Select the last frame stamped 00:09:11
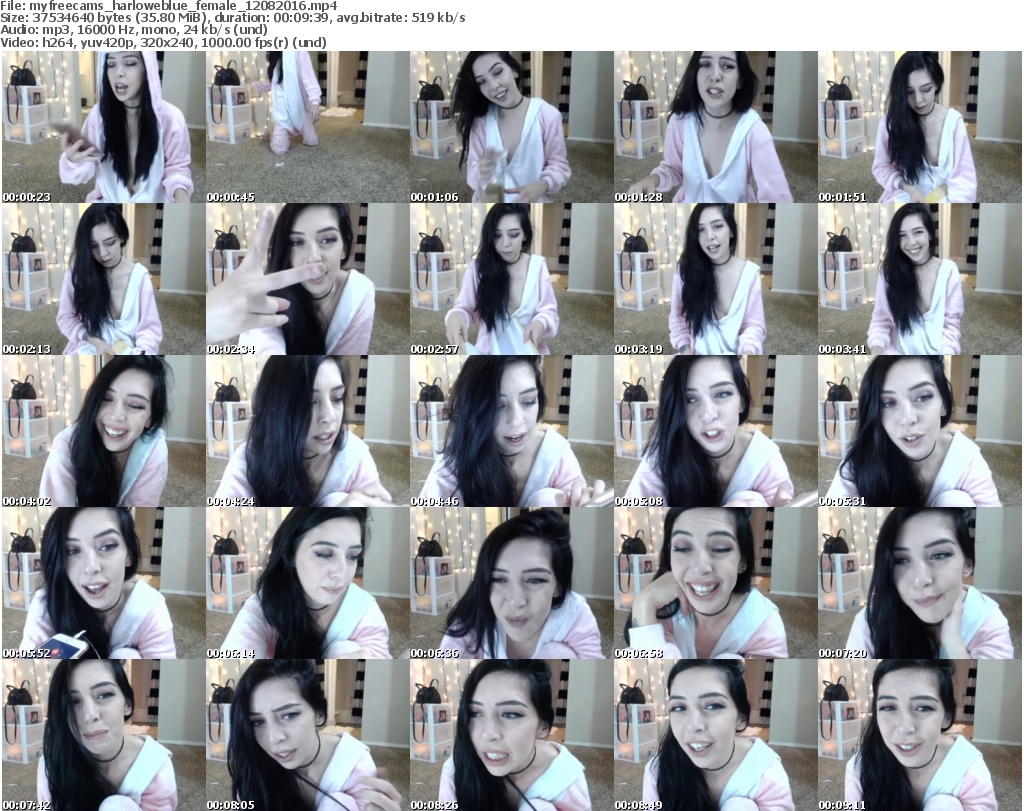 point(920,735)
